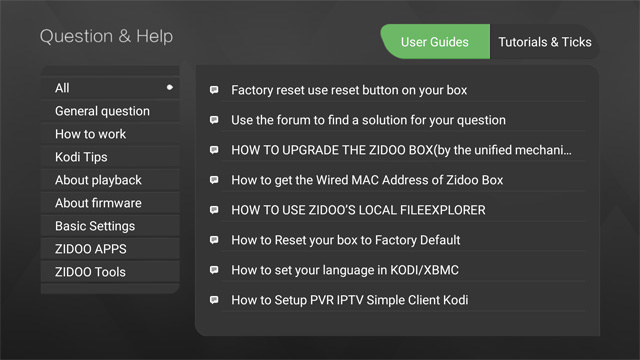Viewport: 640px width, 360px height.
Task: Click chat icon beside Use the forum entry
Action: pos(214,120)
